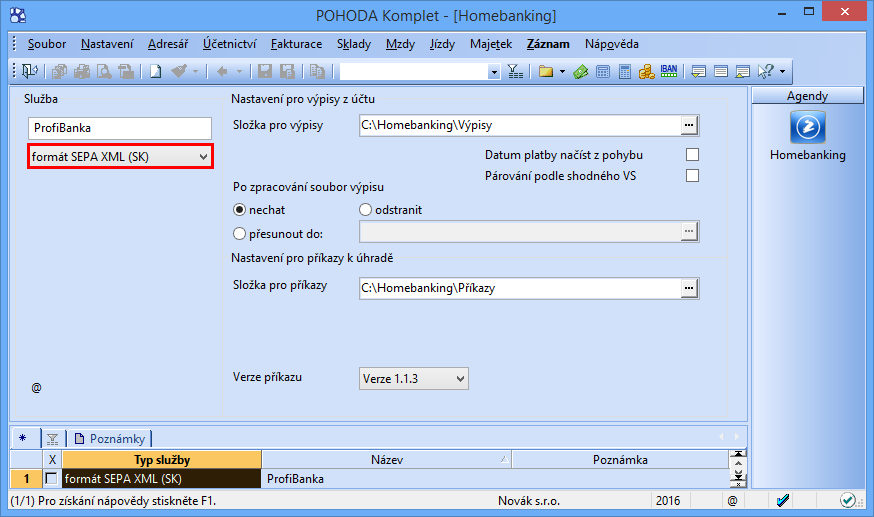Viewport: 874px width, 517px height.
Task: Click the POHODA app icon in title bar
Action: point(18,15)
